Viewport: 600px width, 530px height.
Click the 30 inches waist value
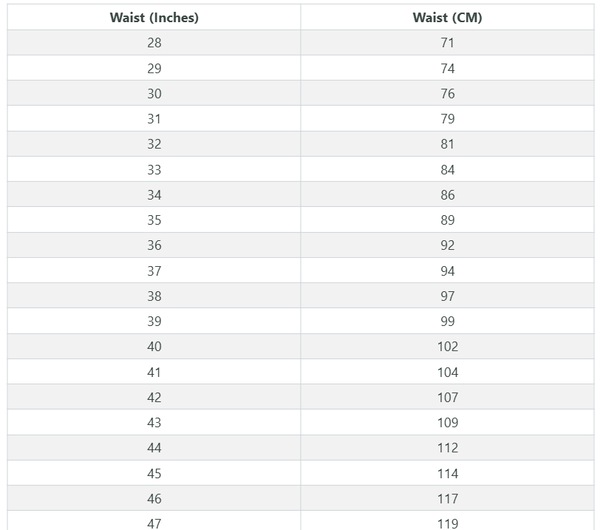(x=154, y=93)
